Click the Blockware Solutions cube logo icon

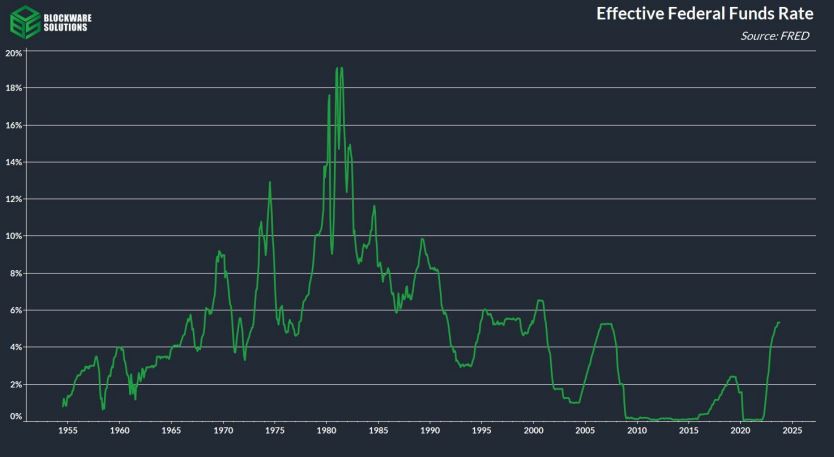point(25,21)
